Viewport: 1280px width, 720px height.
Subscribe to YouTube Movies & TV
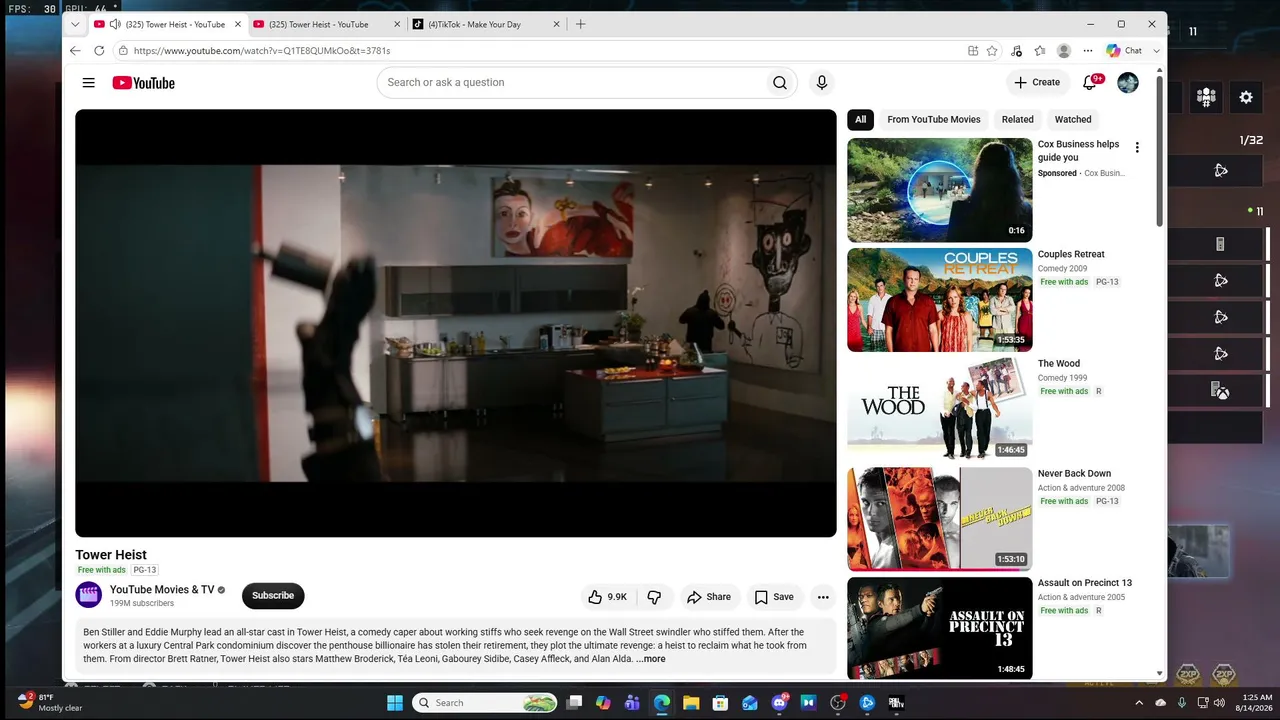[273, 596]
